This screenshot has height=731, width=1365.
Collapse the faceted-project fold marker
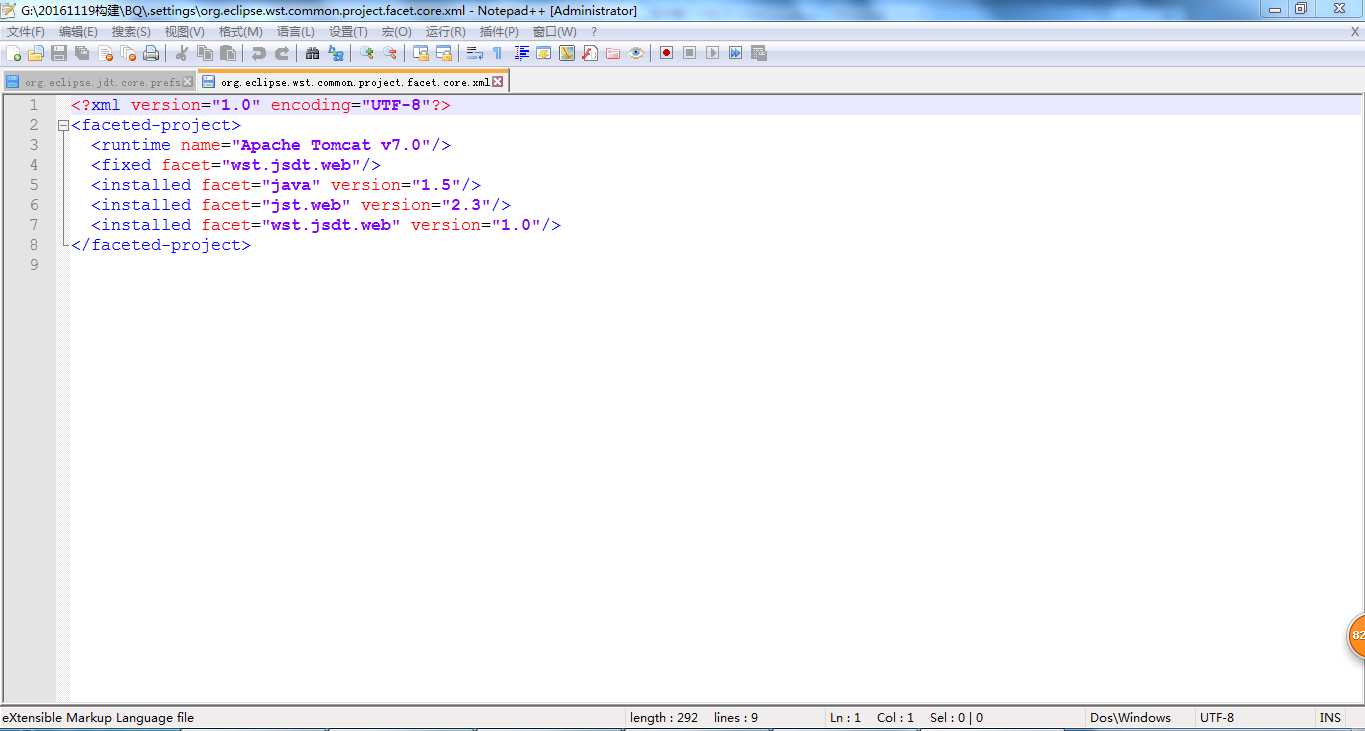point(63,126)
